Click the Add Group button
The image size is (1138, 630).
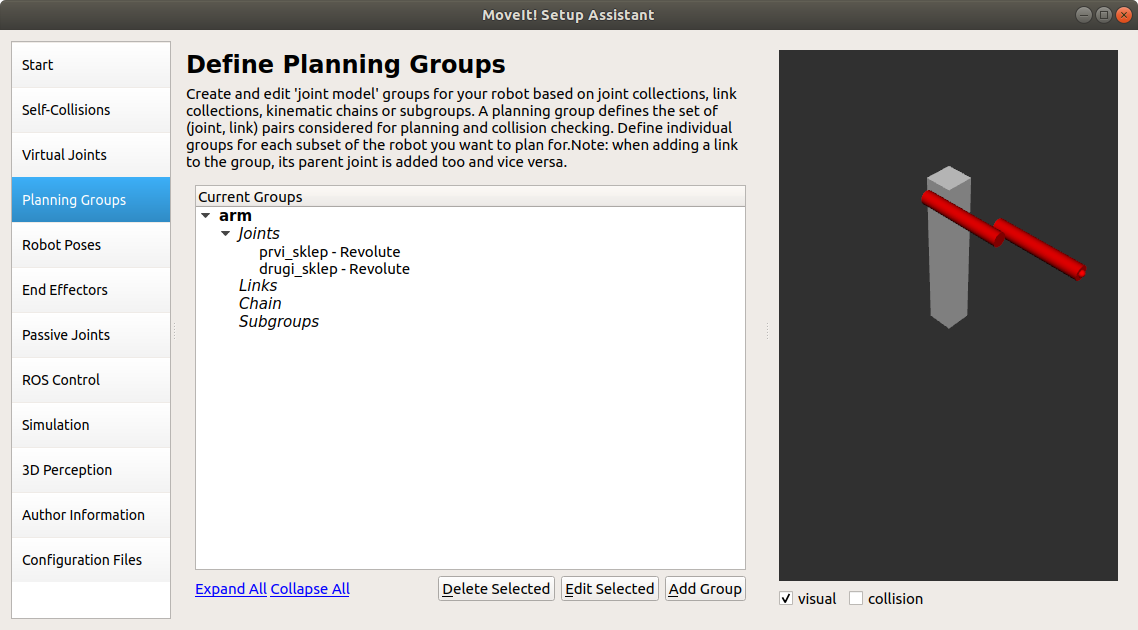coord(705,589)
